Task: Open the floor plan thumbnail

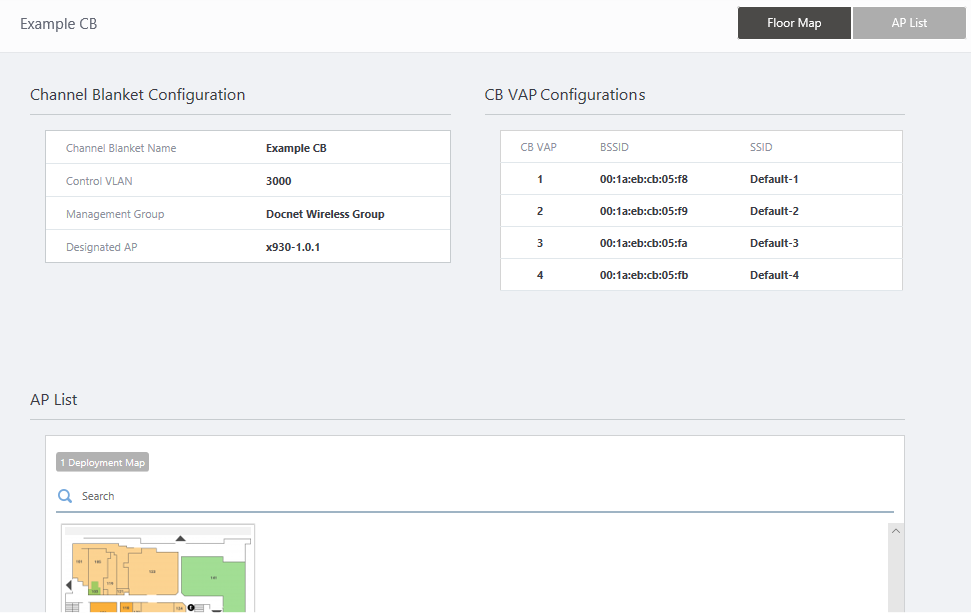Action: [158, 568]
